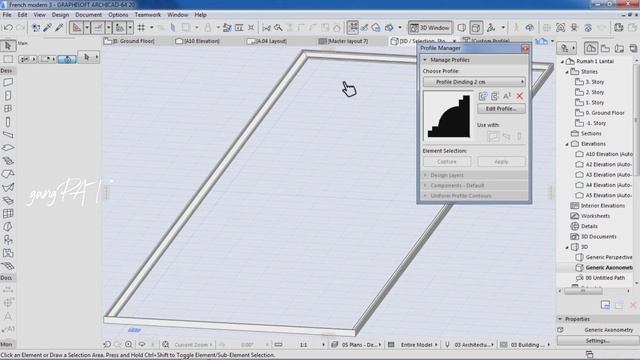Click the Find and Select magnifier icon
640x360 pixels.
pyautogui.click(x=278, y=28)
